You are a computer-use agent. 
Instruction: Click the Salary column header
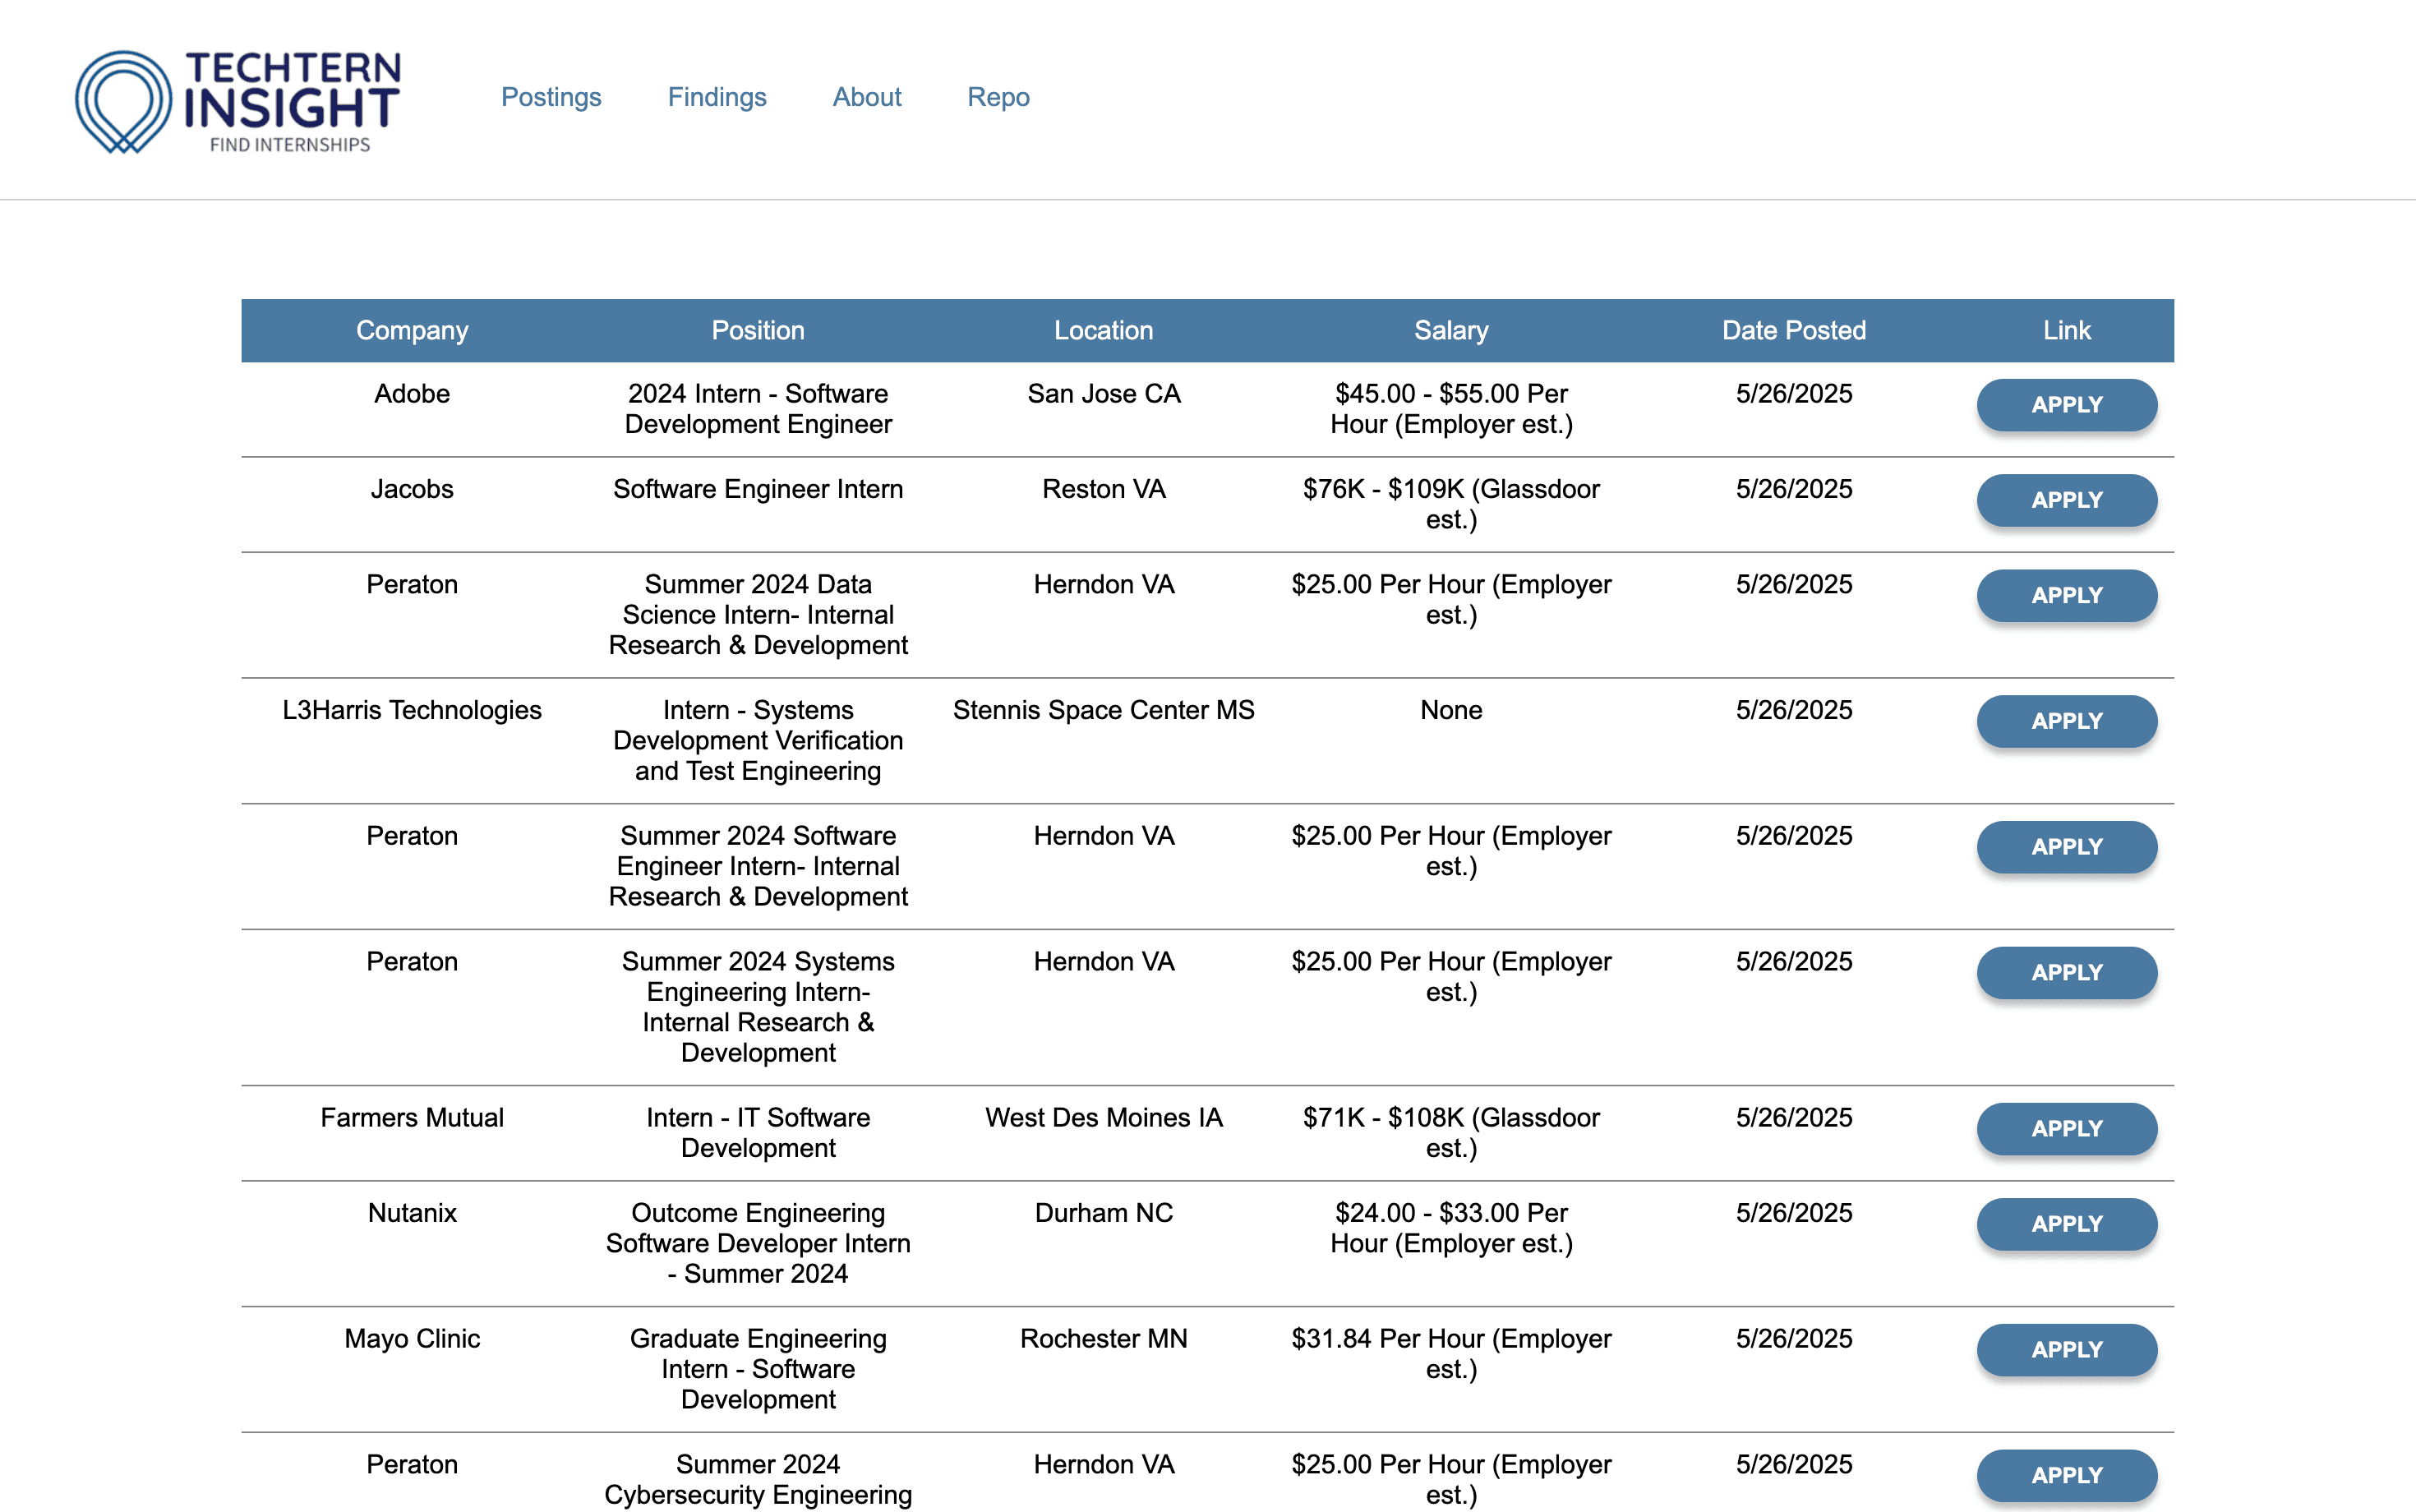pyautogui.click(x=1451, y=330)
